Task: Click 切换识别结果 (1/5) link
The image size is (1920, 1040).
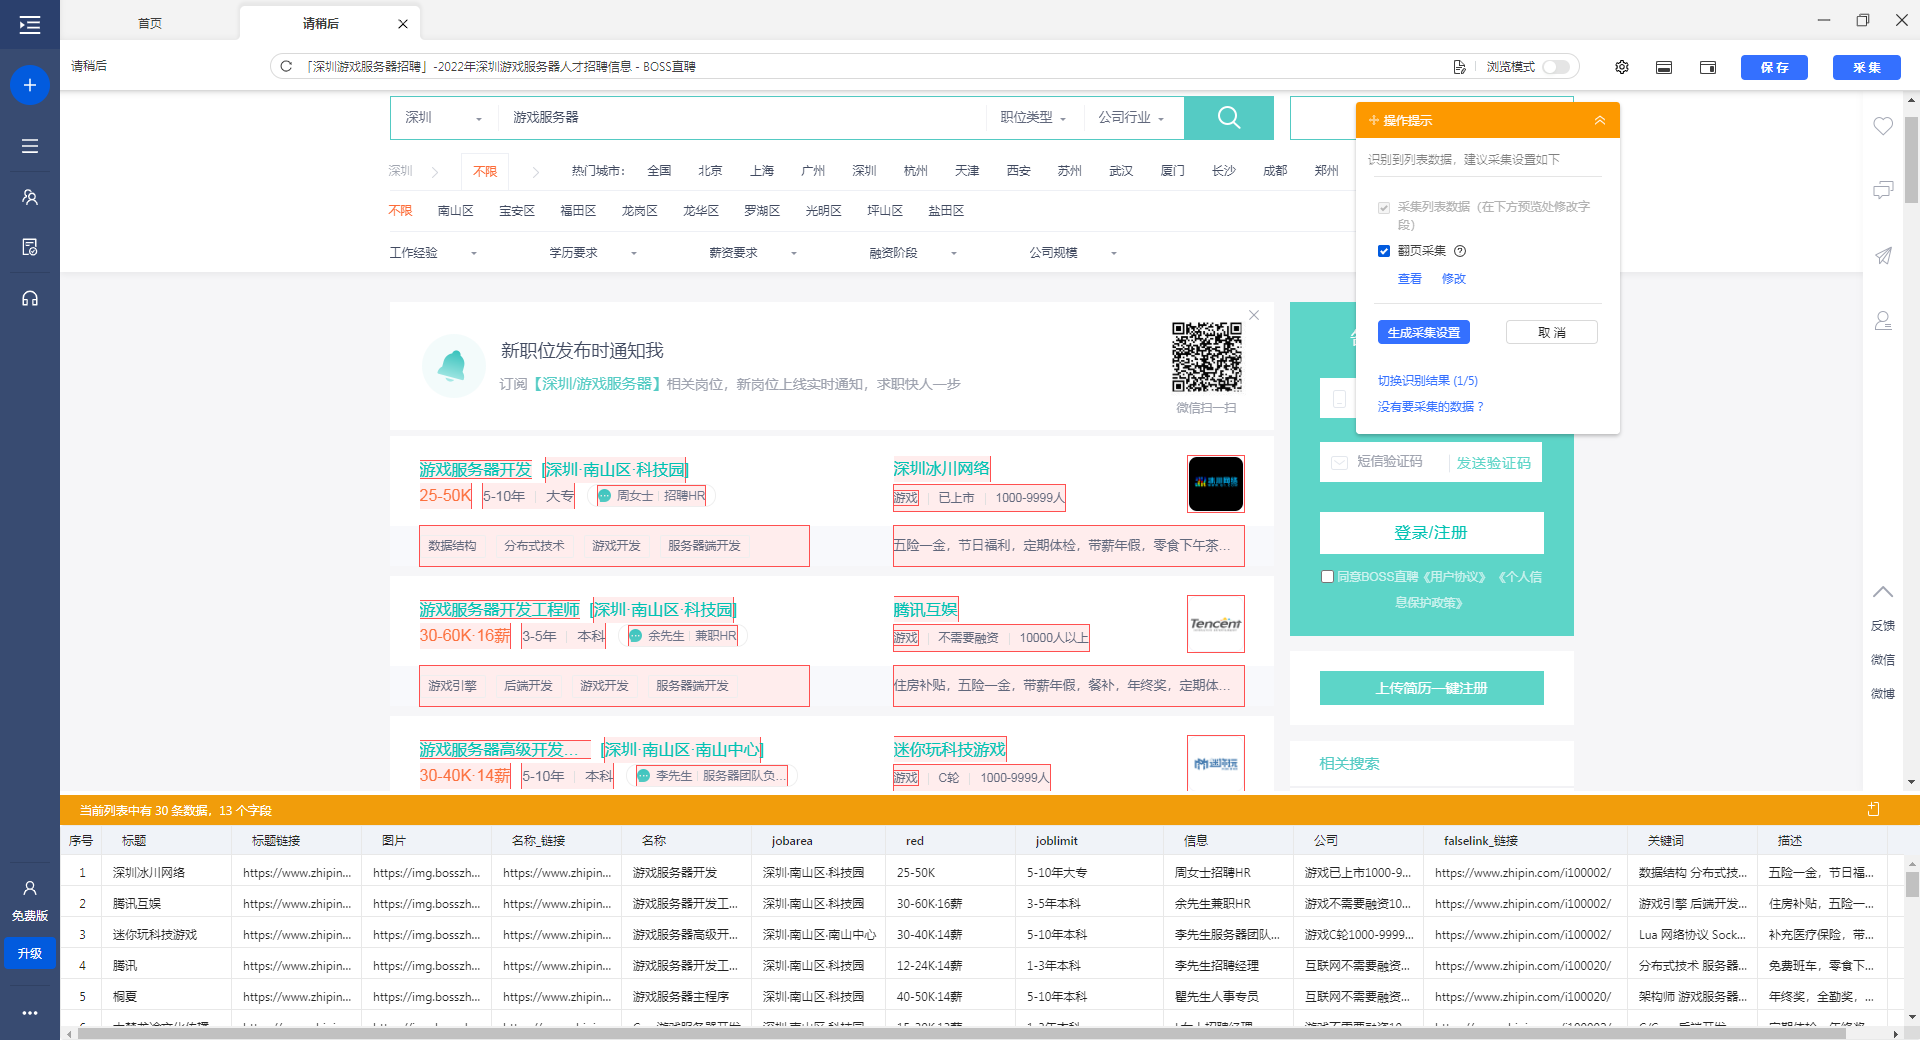Action: coord(1427,381)
